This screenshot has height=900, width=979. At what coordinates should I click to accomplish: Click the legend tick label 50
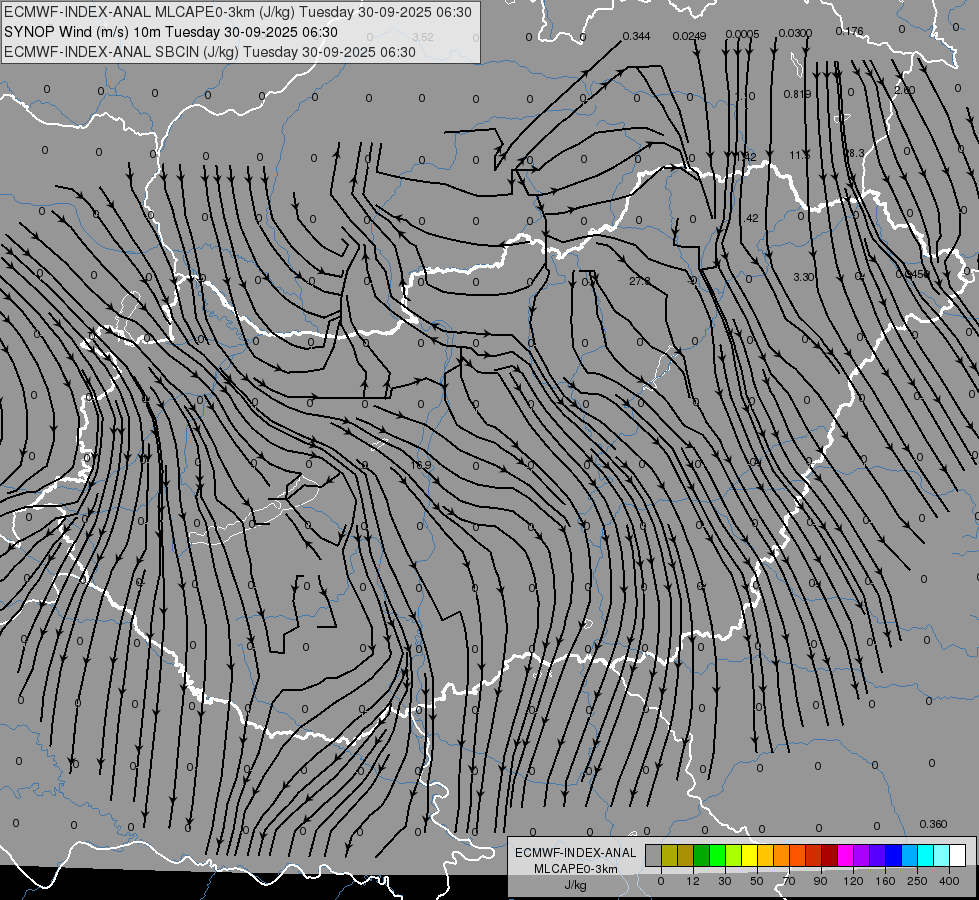[x=757, y=881]
